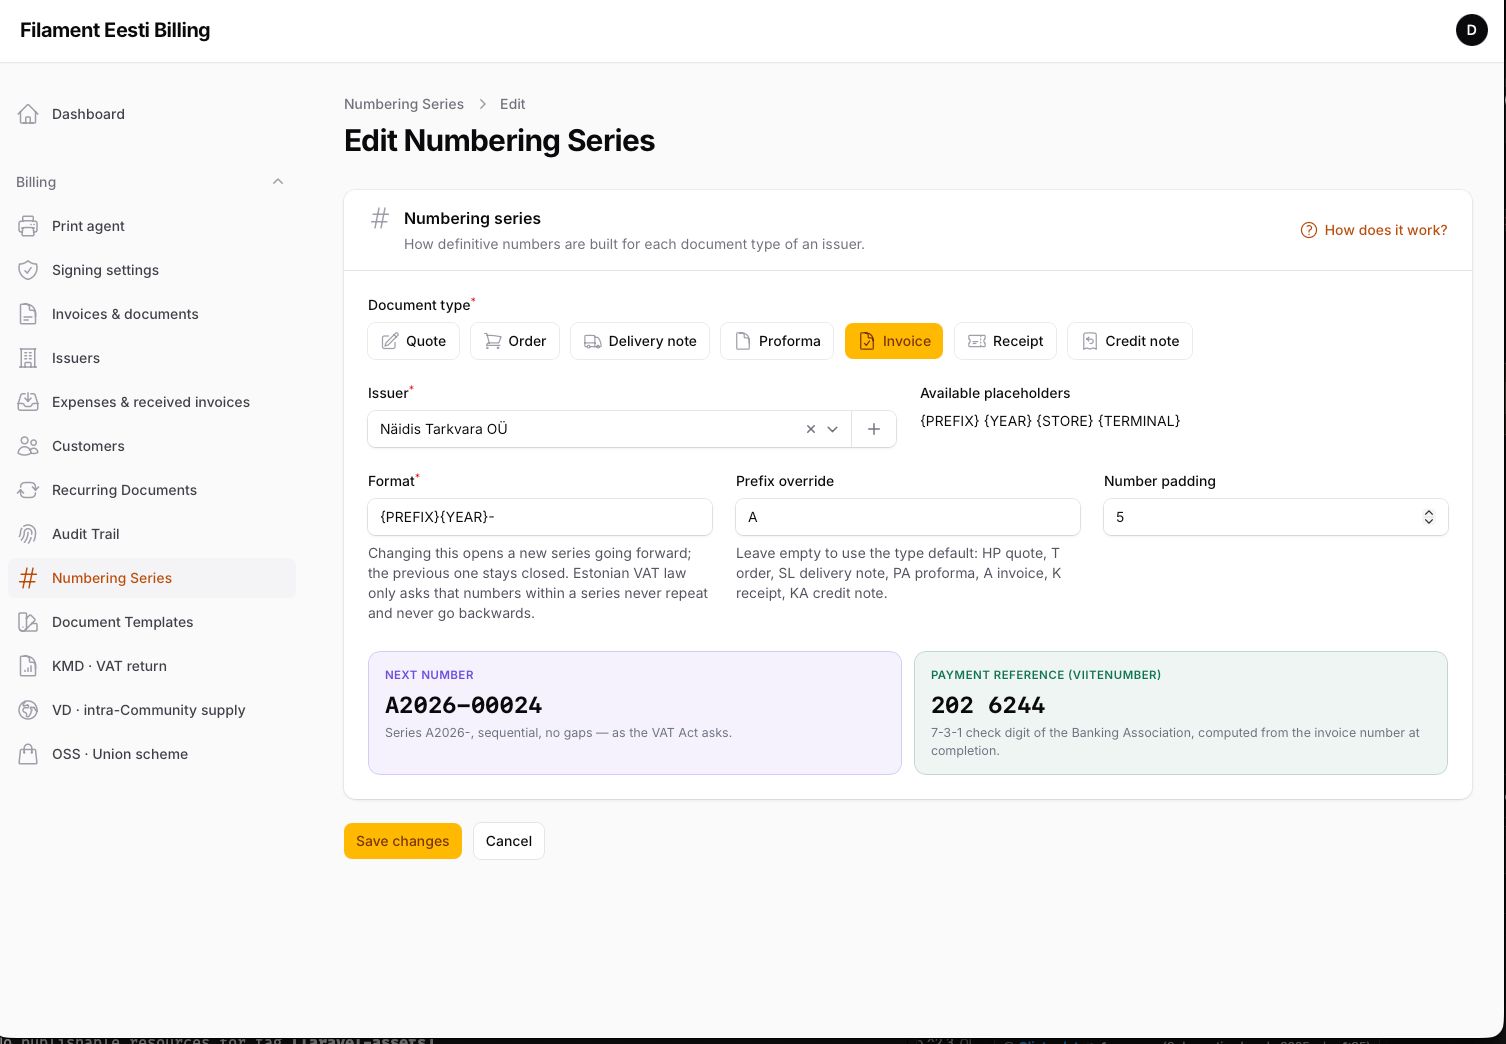Click the question mark help icon

(1308, 230)
